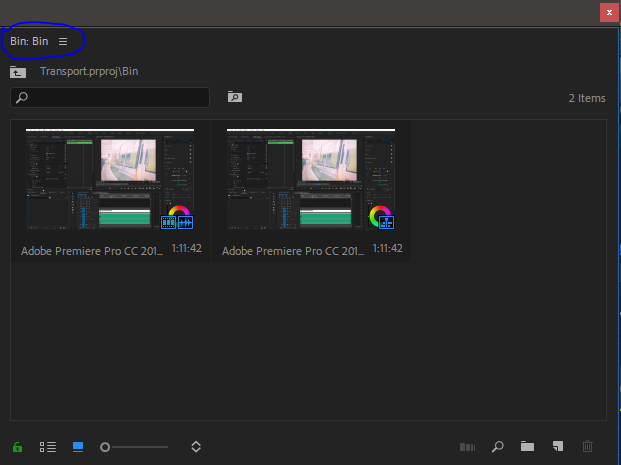
Task: Click the Transport.prproj\Bin path text
Action: coord(89,71)
